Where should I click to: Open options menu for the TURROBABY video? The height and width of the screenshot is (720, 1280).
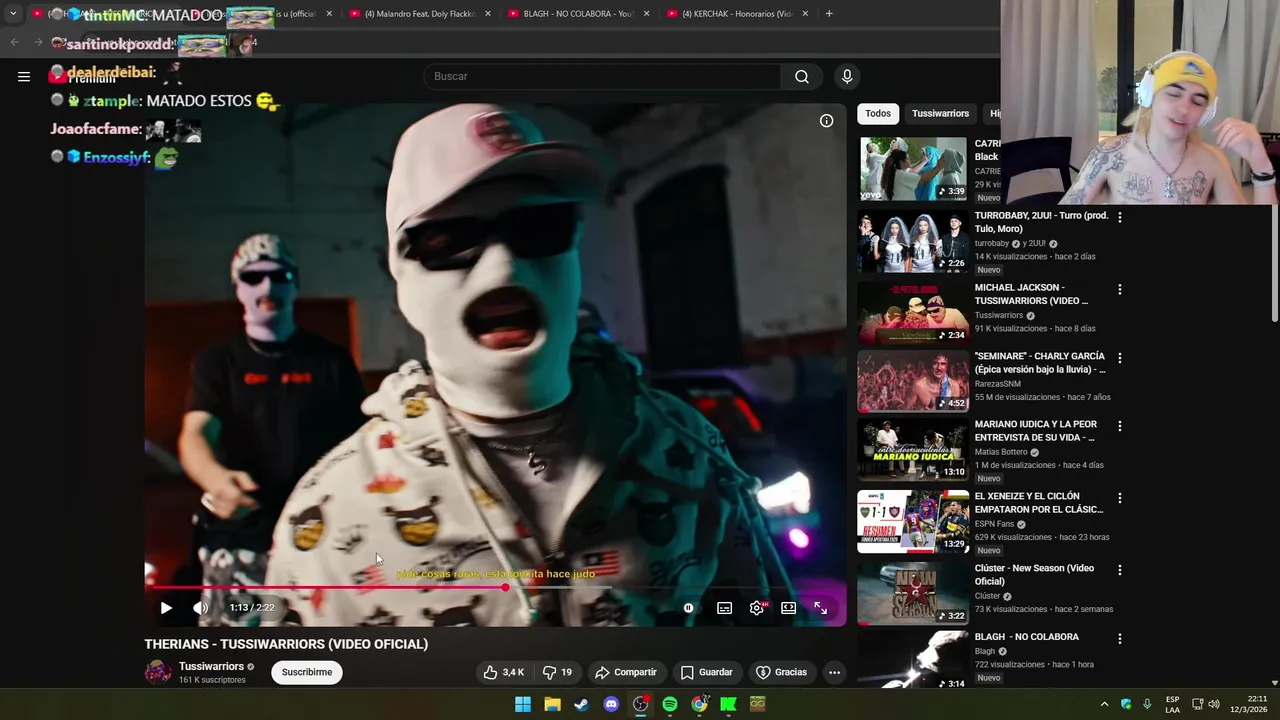coord(1119,217)
